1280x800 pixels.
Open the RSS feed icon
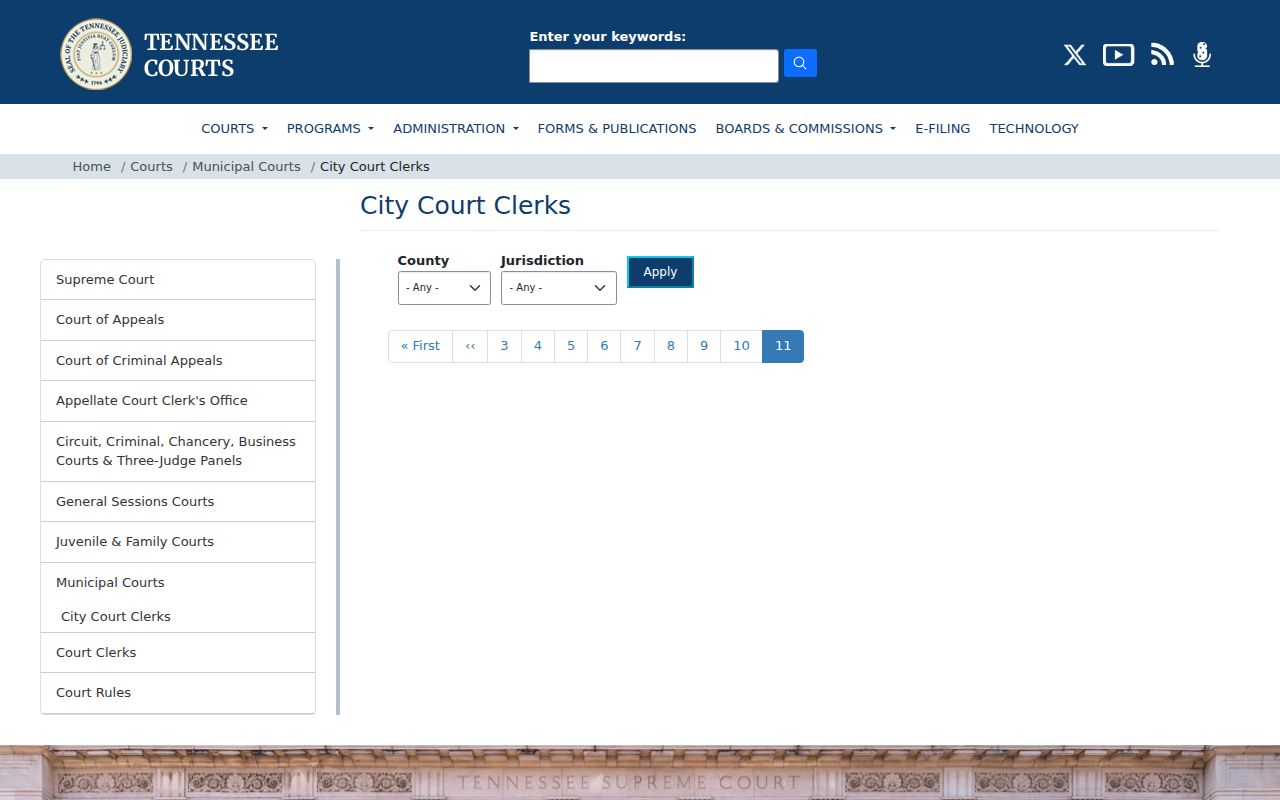coord(1162,55)
